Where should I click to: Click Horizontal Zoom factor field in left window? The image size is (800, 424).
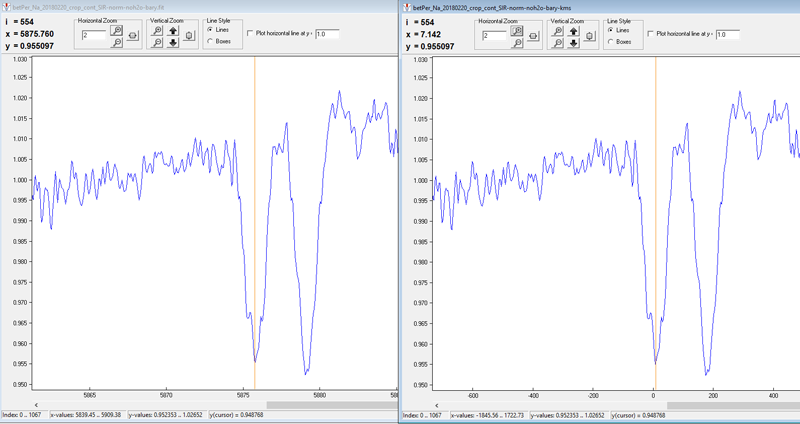click(93, 35)
